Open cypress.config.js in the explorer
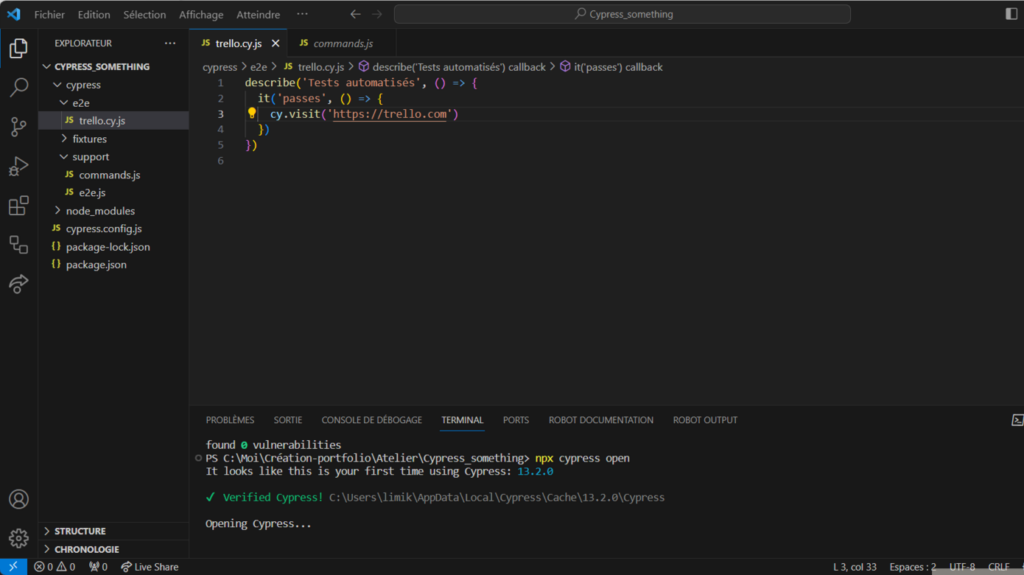The height and width of the screenshot is (575, 1024). pyautogui.click(x=103, y=229)
